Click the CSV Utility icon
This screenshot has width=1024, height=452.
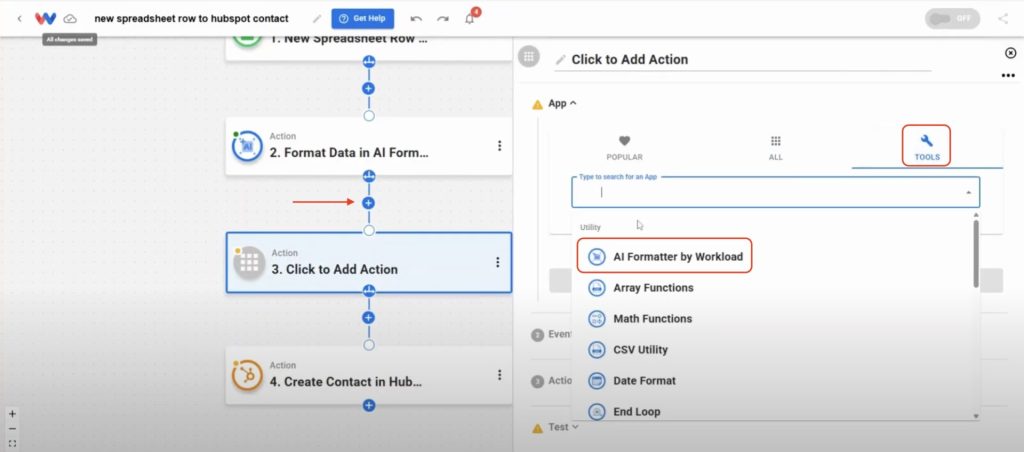(597, 350)
